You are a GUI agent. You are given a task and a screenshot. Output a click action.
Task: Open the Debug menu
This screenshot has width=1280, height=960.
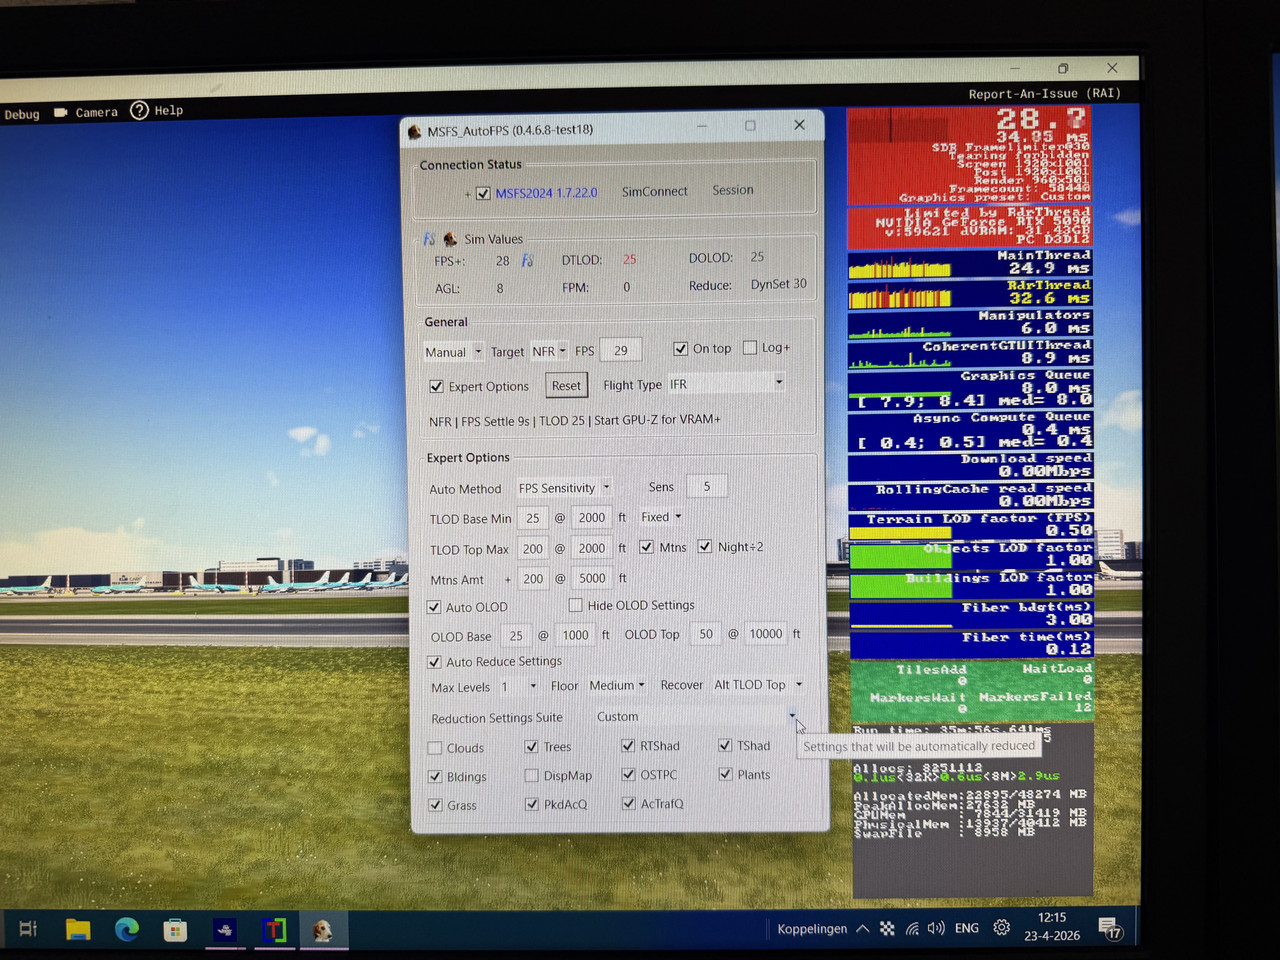pyautogui.click(x=22, y=114)
